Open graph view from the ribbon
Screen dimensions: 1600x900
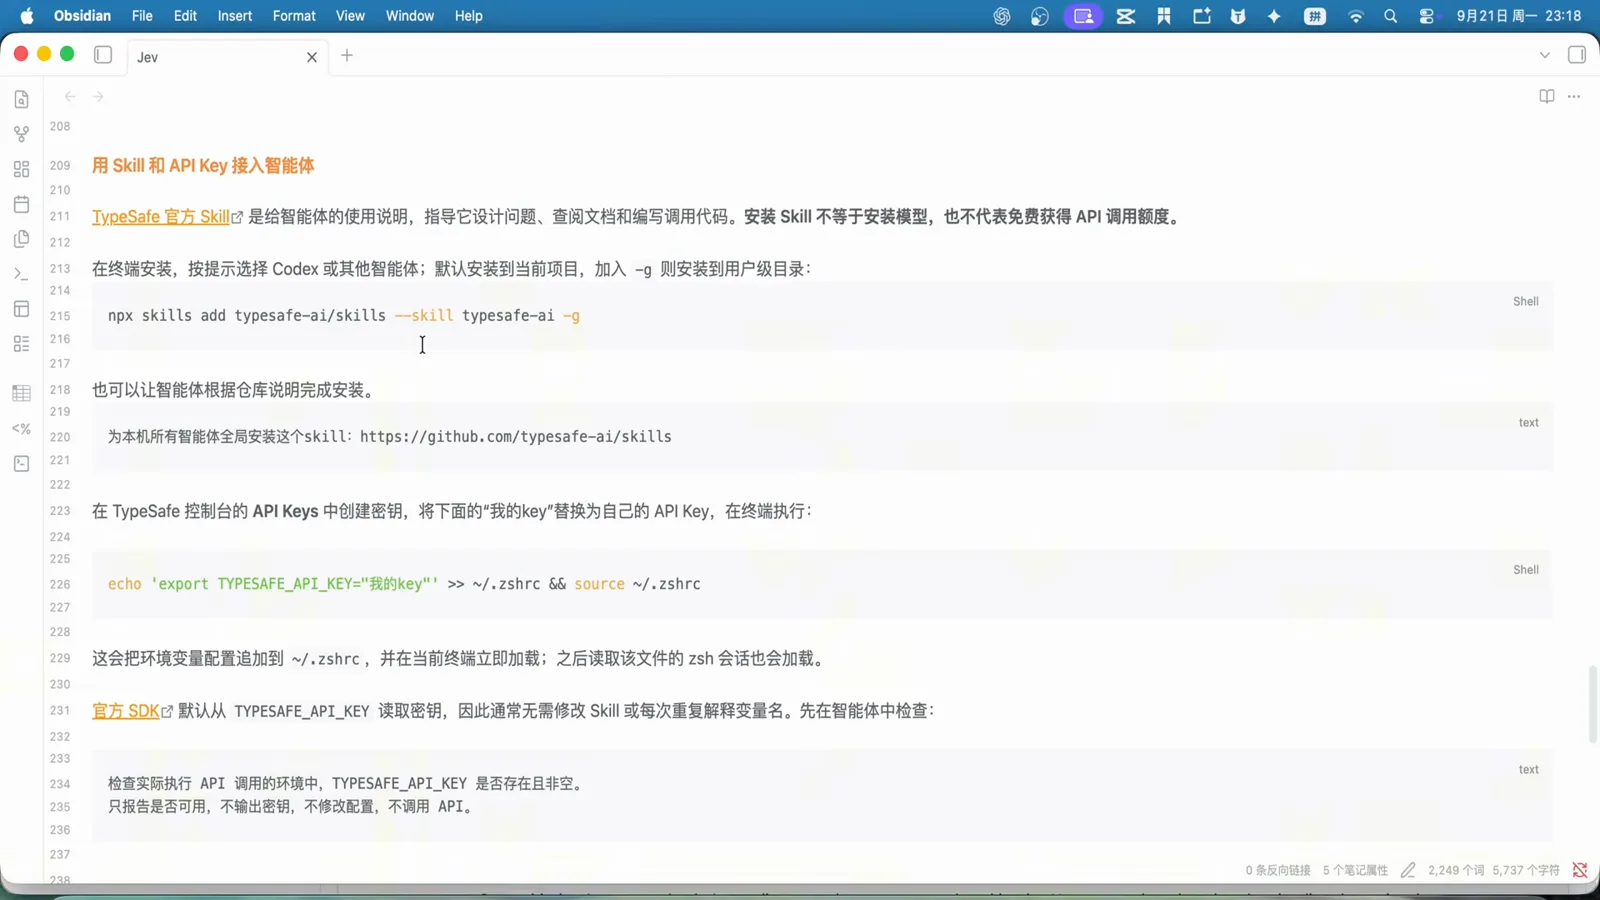click(x=21, y=134)
